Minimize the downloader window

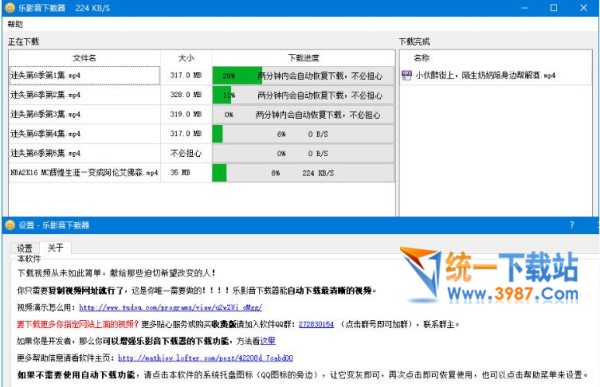524,8
